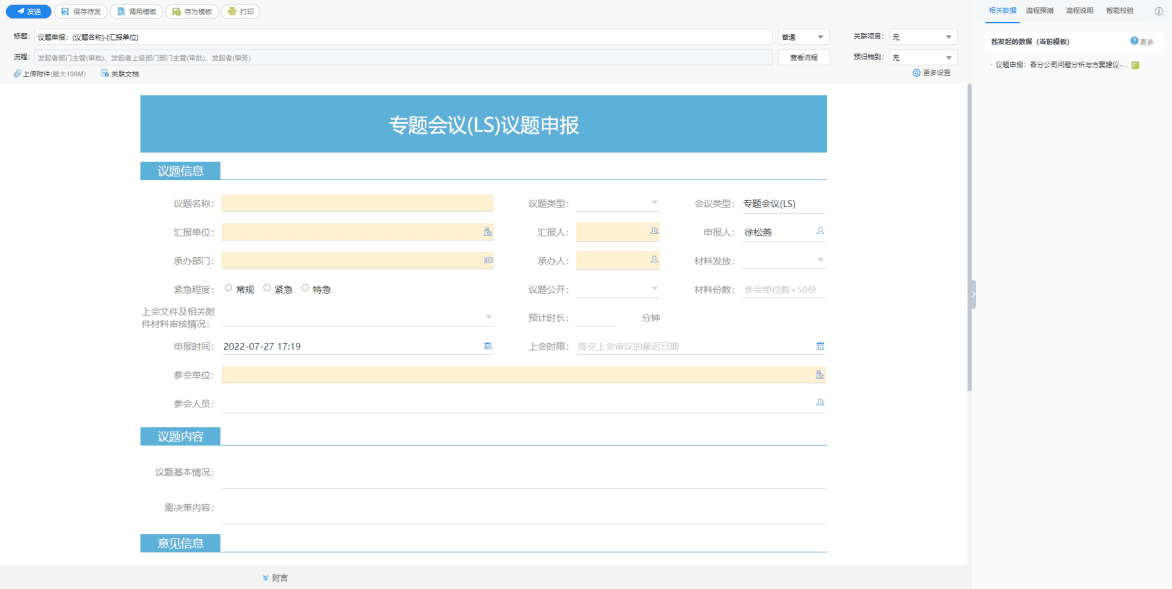Open 预归档到 dropdown
Viewport: 1172px width, 589px height.
[x=923, y=58]
